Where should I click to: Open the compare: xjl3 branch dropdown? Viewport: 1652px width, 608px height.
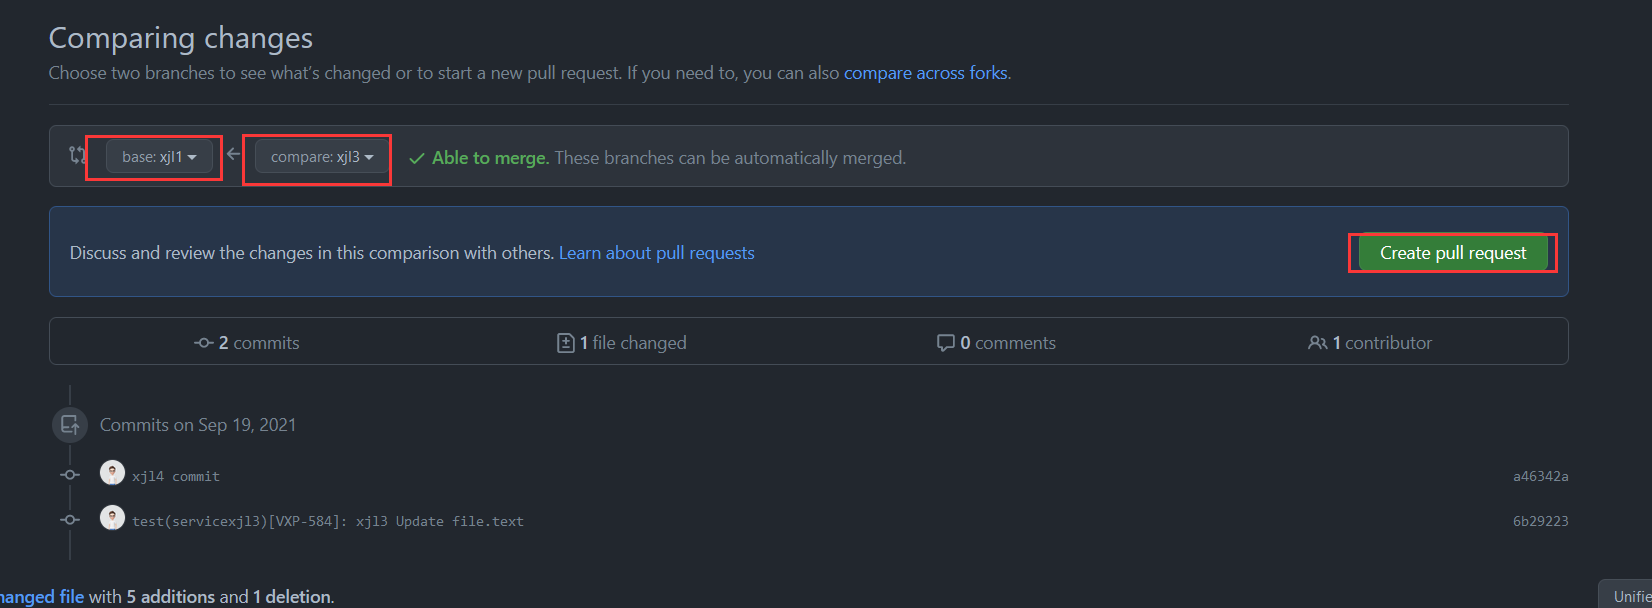[321, 157]
